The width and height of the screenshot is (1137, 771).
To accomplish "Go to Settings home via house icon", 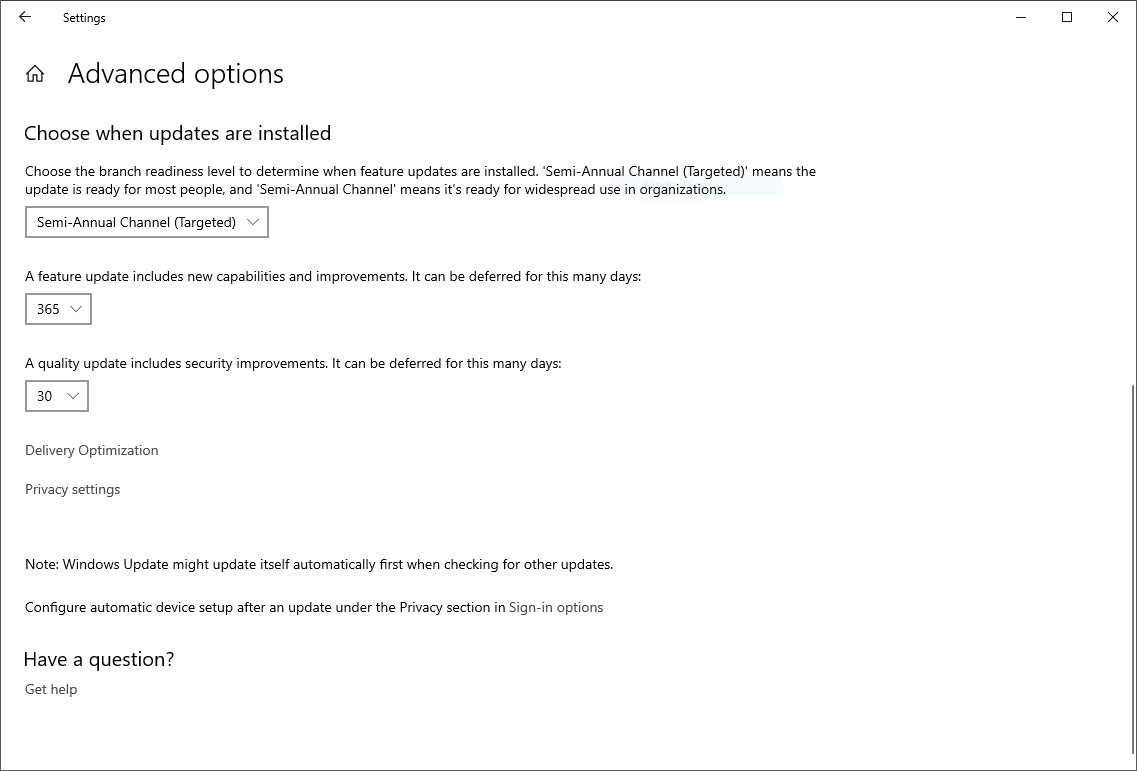I will tap(35, 74).
